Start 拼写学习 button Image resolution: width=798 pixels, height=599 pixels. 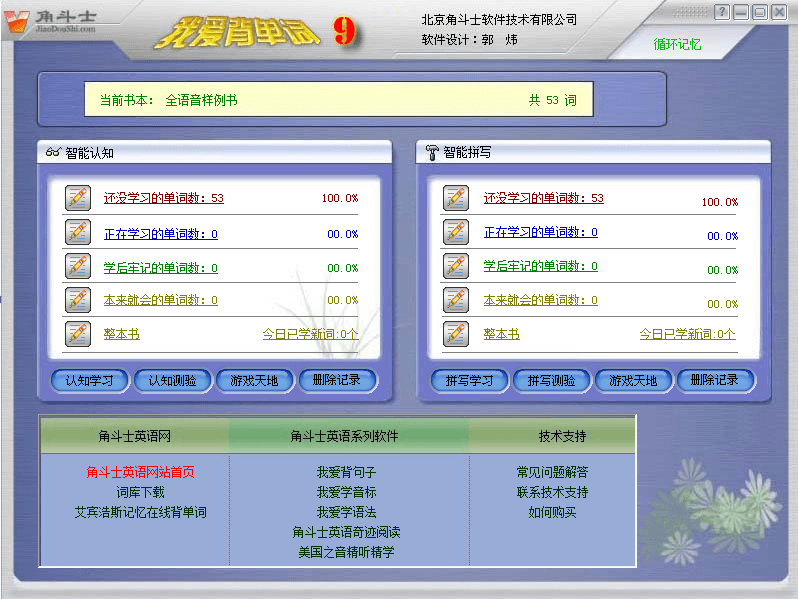(x=469, y=381)
